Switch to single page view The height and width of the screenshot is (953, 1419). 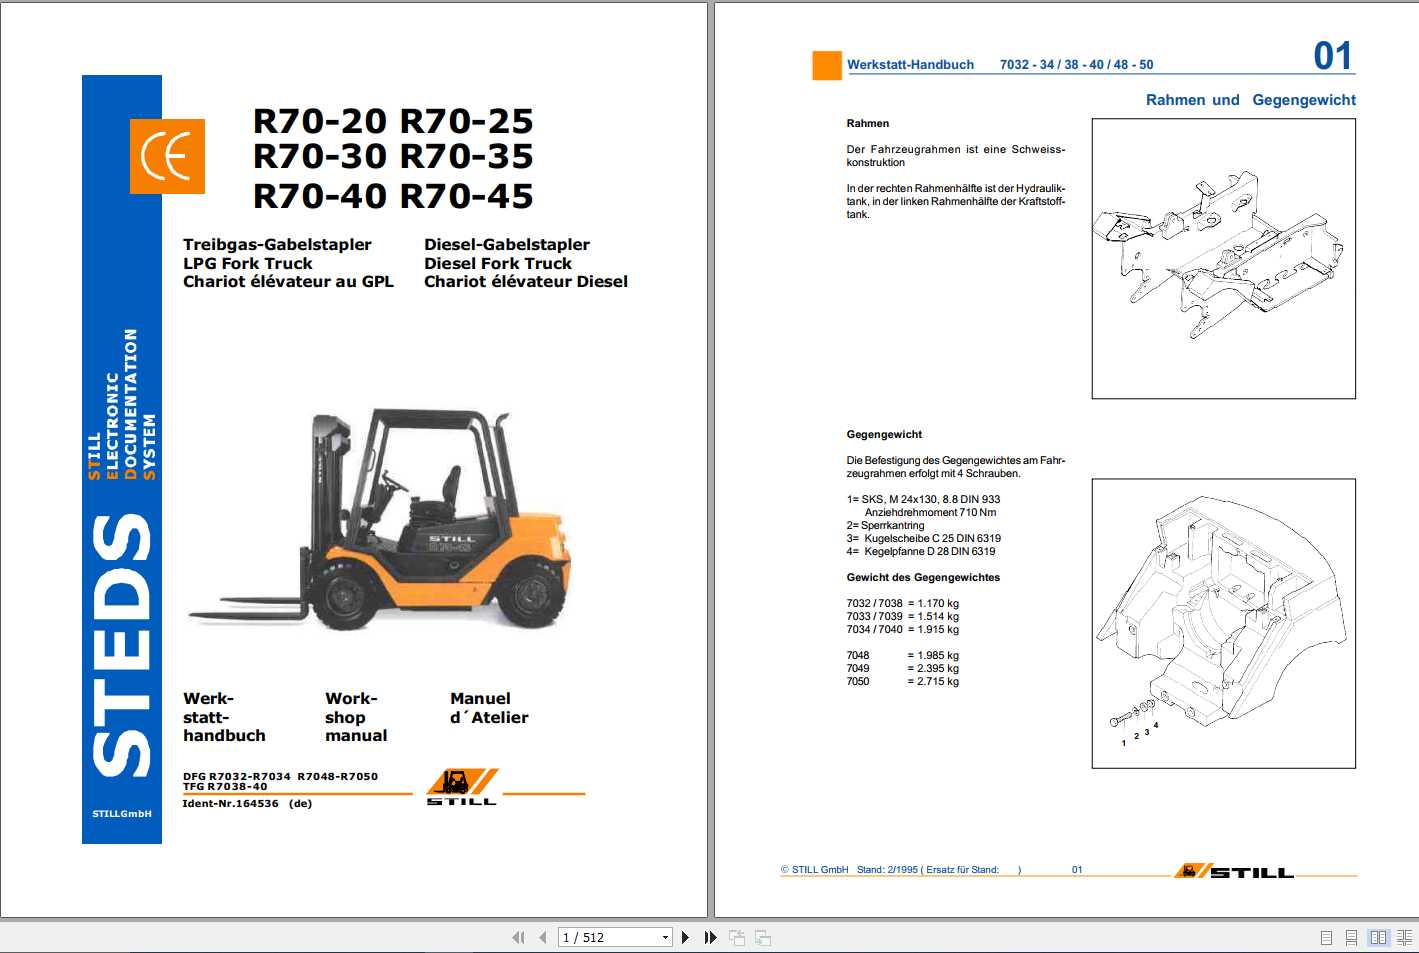tap(1326, 937)
